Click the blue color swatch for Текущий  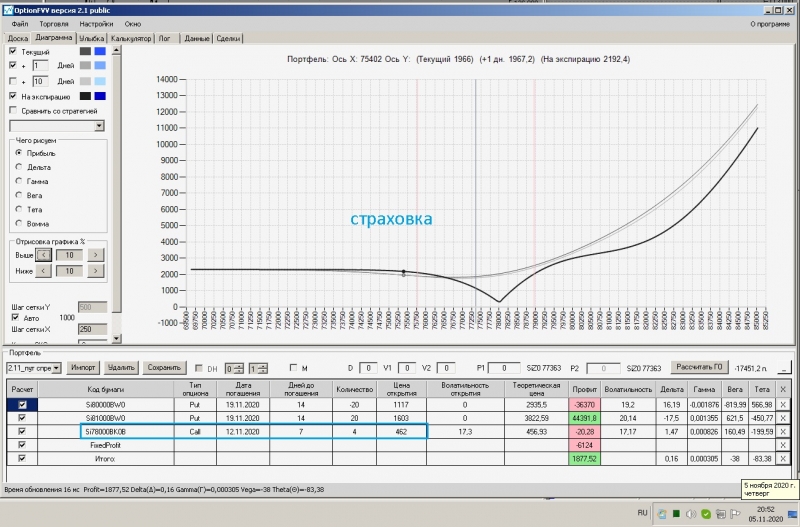tap(100, 51)
